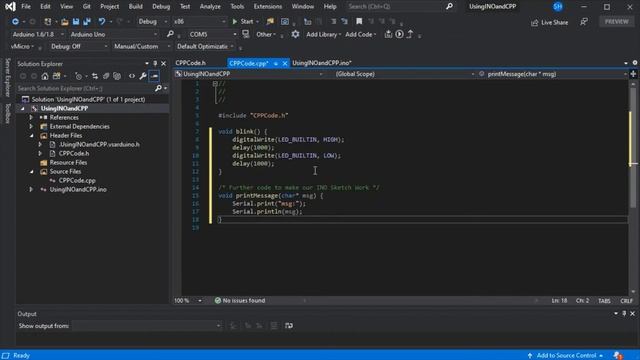Click the Undo arrow icon
Viewport: 640px width, 360px height.
coord(102,21)
